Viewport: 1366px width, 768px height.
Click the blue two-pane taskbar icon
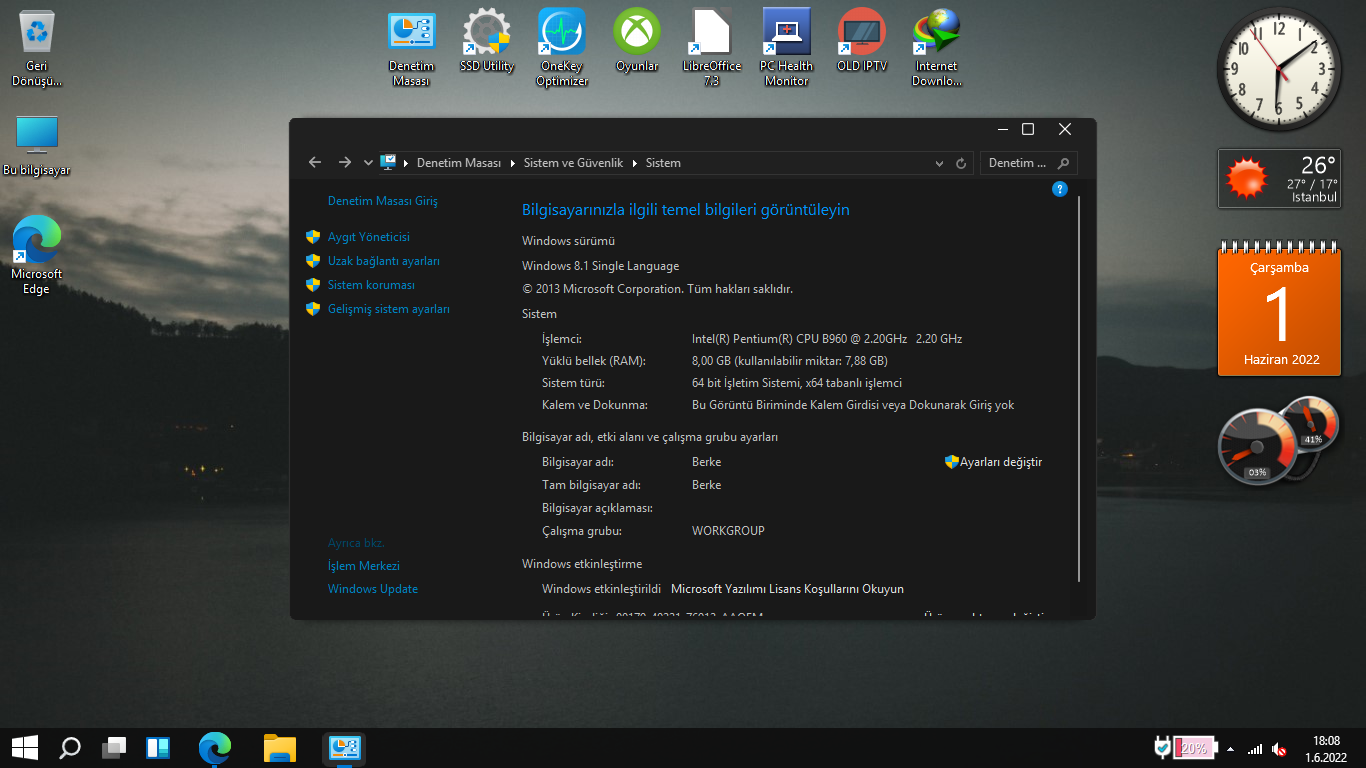click(x=158, y=747)
